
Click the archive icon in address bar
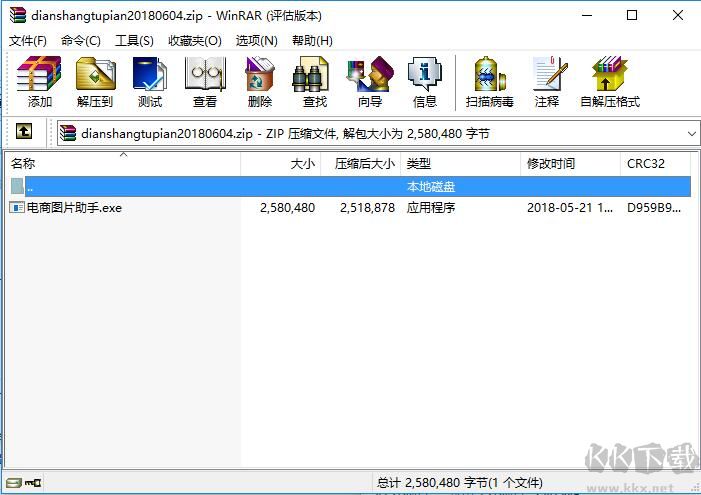point(68,133)
